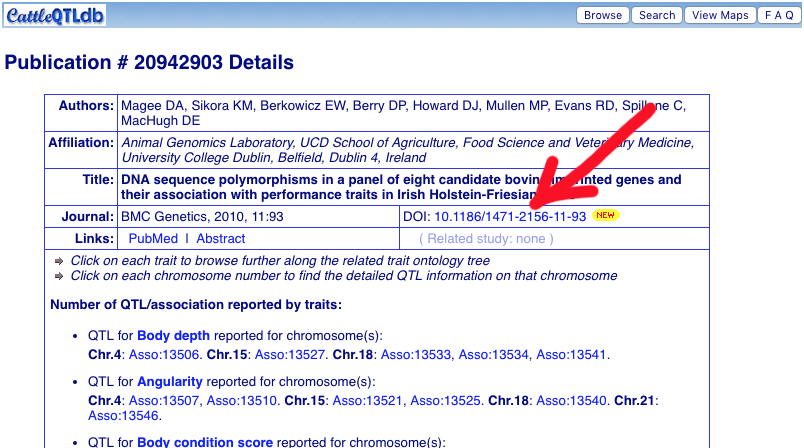Open the FAQ button
804x448 pixels.
tap(779, 15)
